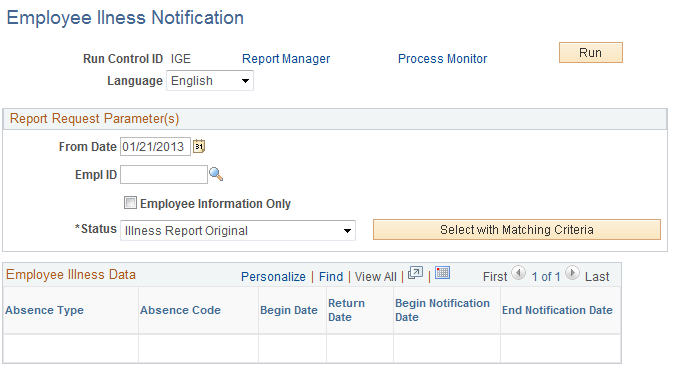
Task: Toggle Employee Information Only checkbox
Action: pyautogui.click(x=130, y=202)
